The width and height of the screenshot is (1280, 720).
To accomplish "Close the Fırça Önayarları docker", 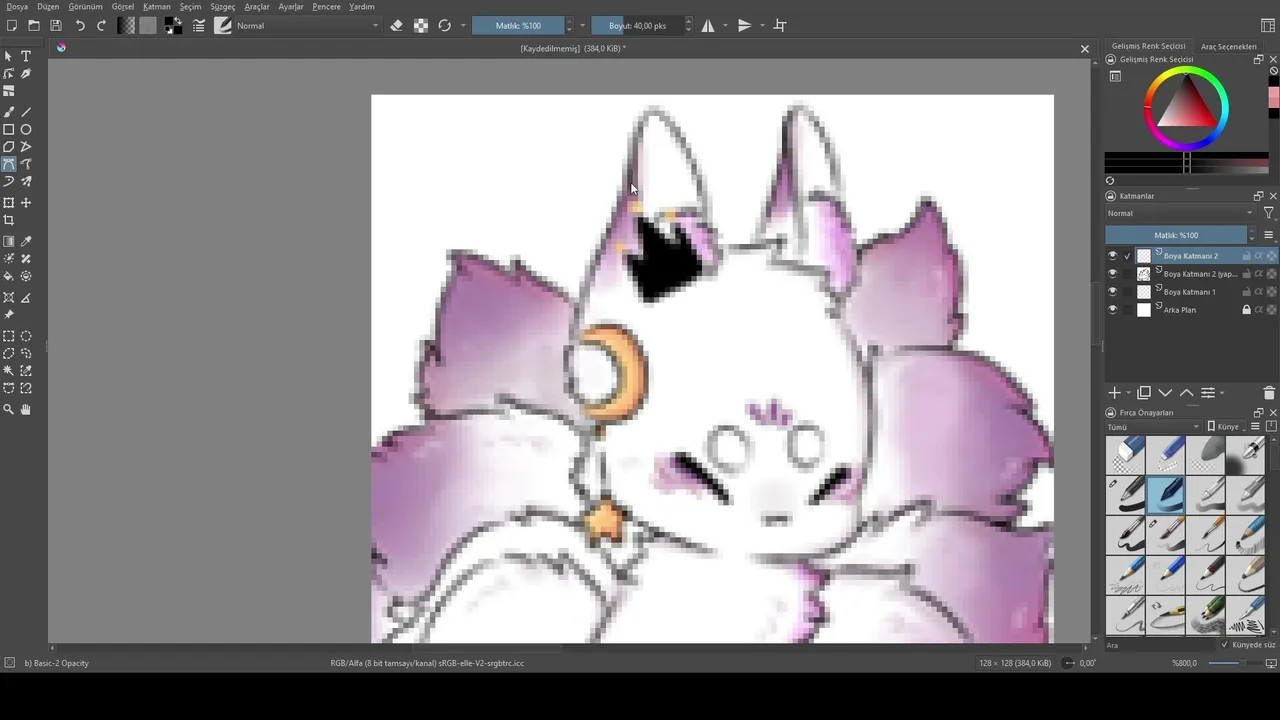I will tap(1273, 412).
